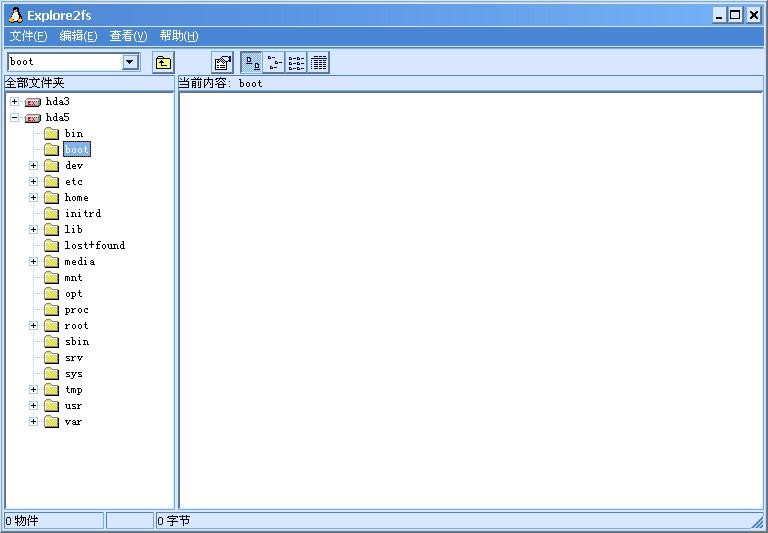The width and height of the screenshot is (768, 533).
Task: Expand the usr folder node
Action: coord(33,406)
